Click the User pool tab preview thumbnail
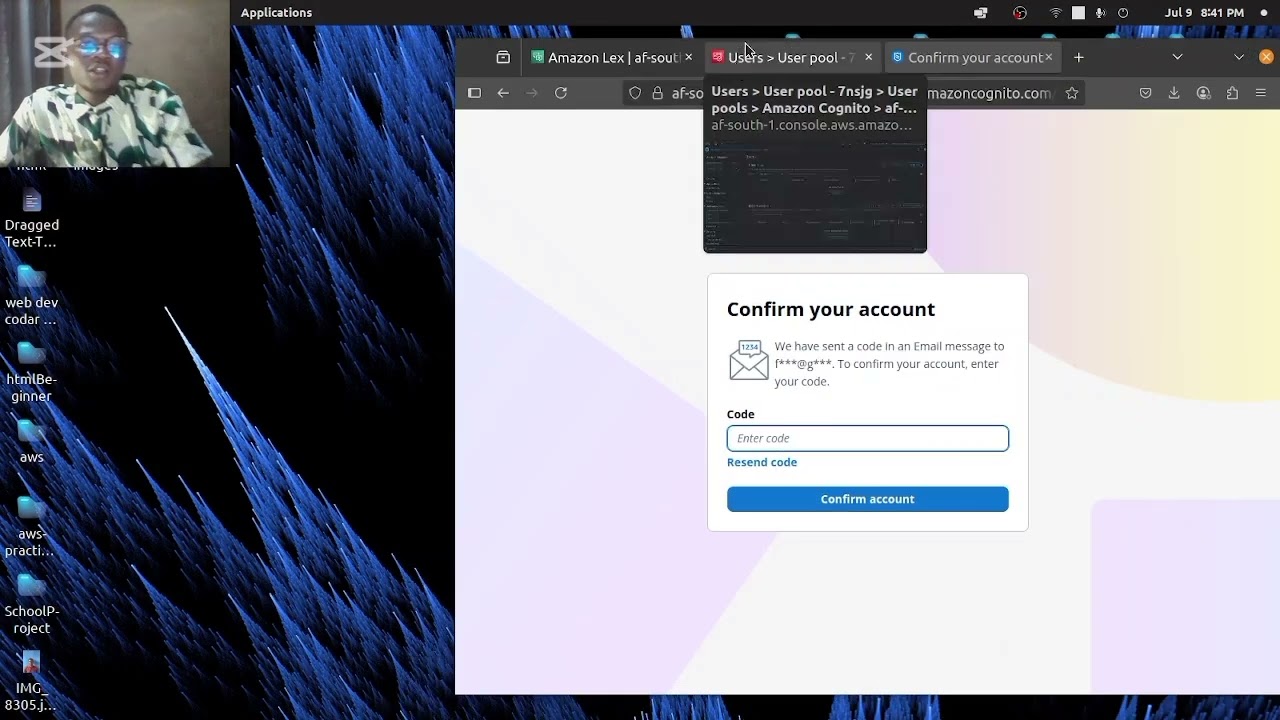The image size is (1280, 720). click(815, 196)
